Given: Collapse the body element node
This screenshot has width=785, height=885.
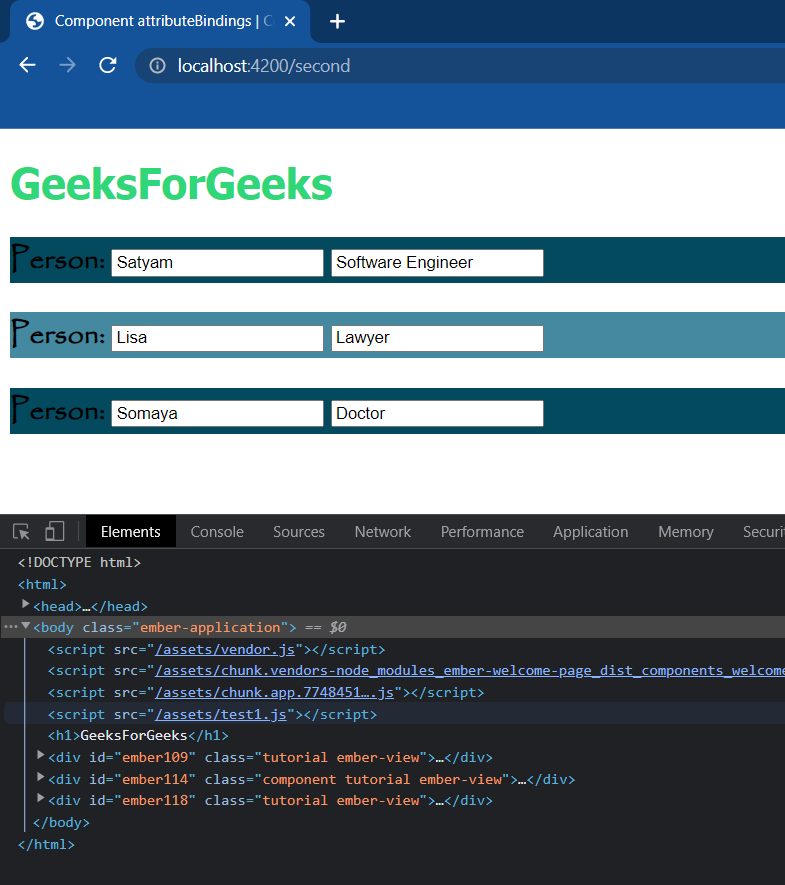Looking at the screenshot, I should (25, 626).
